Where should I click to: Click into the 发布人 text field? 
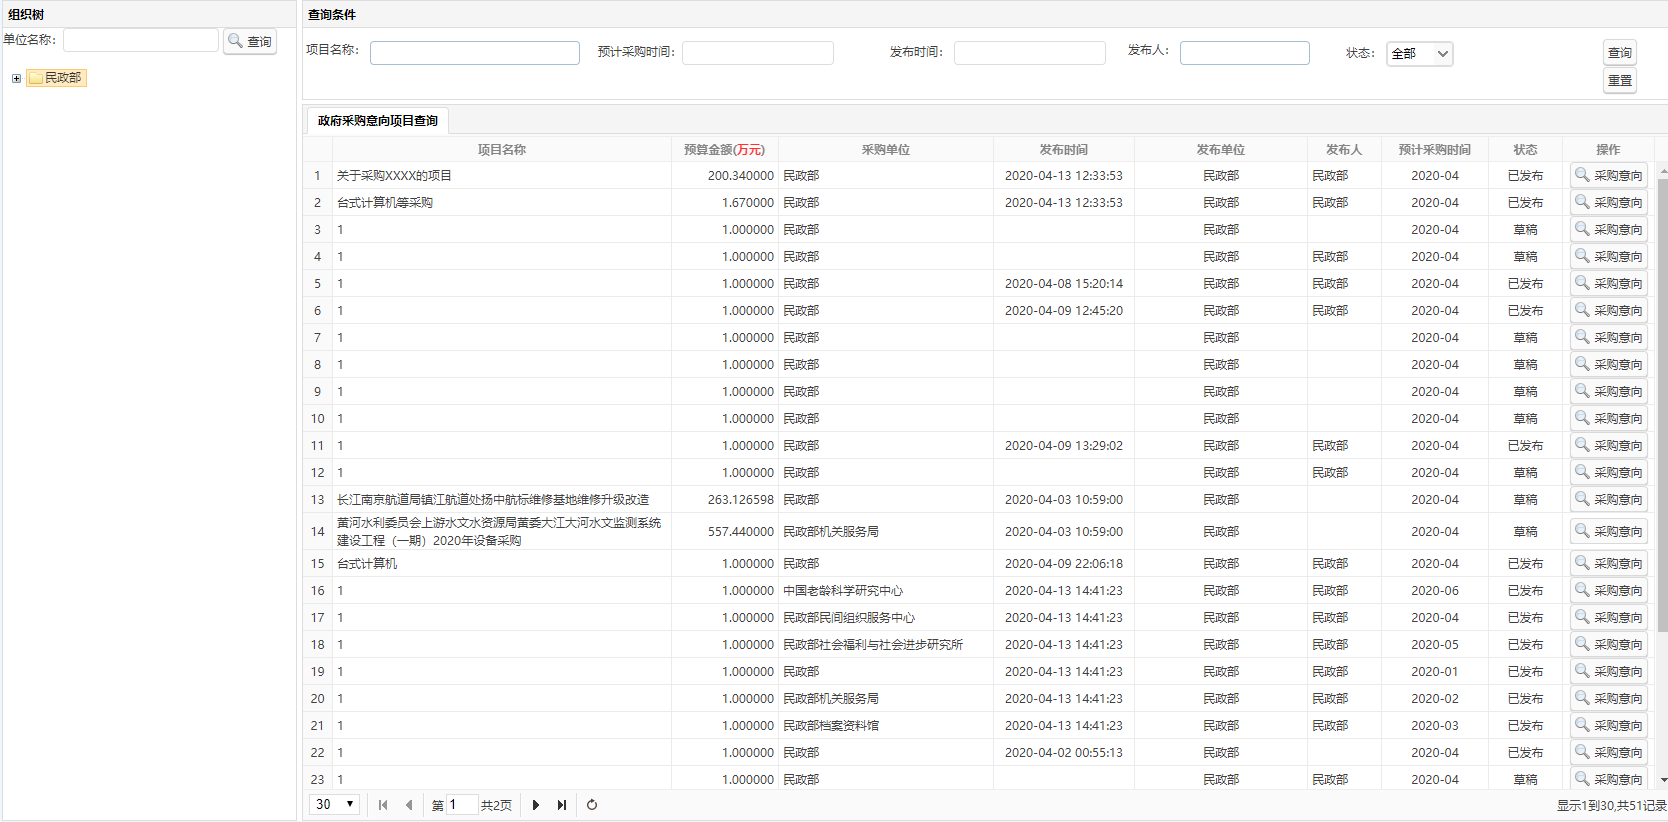[1244, 53]
